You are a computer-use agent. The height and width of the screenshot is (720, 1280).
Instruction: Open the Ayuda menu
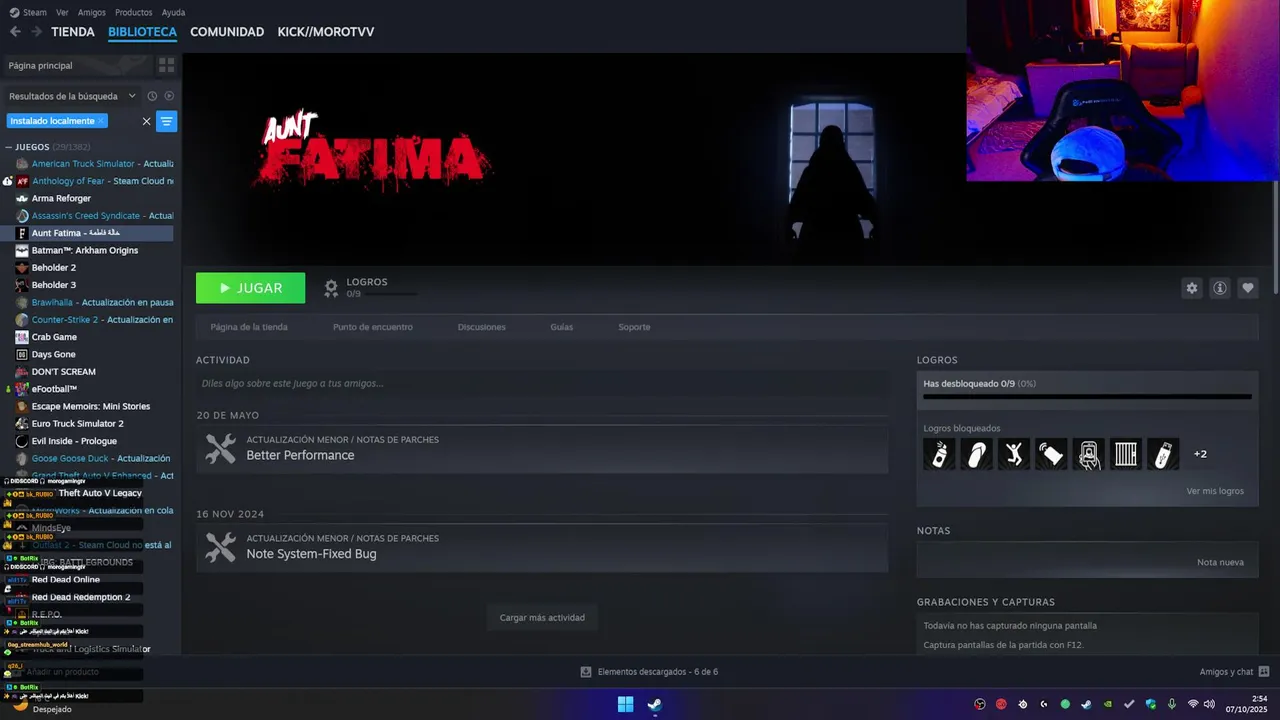click(173, 12)
